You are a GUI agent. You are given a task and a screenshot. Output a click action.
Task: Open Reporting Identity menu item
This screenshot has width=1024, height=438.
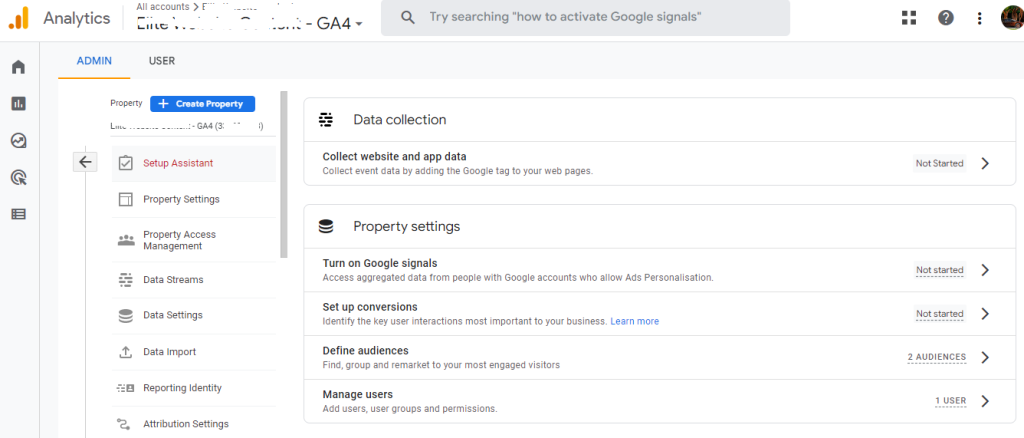[x=193, y=388]
